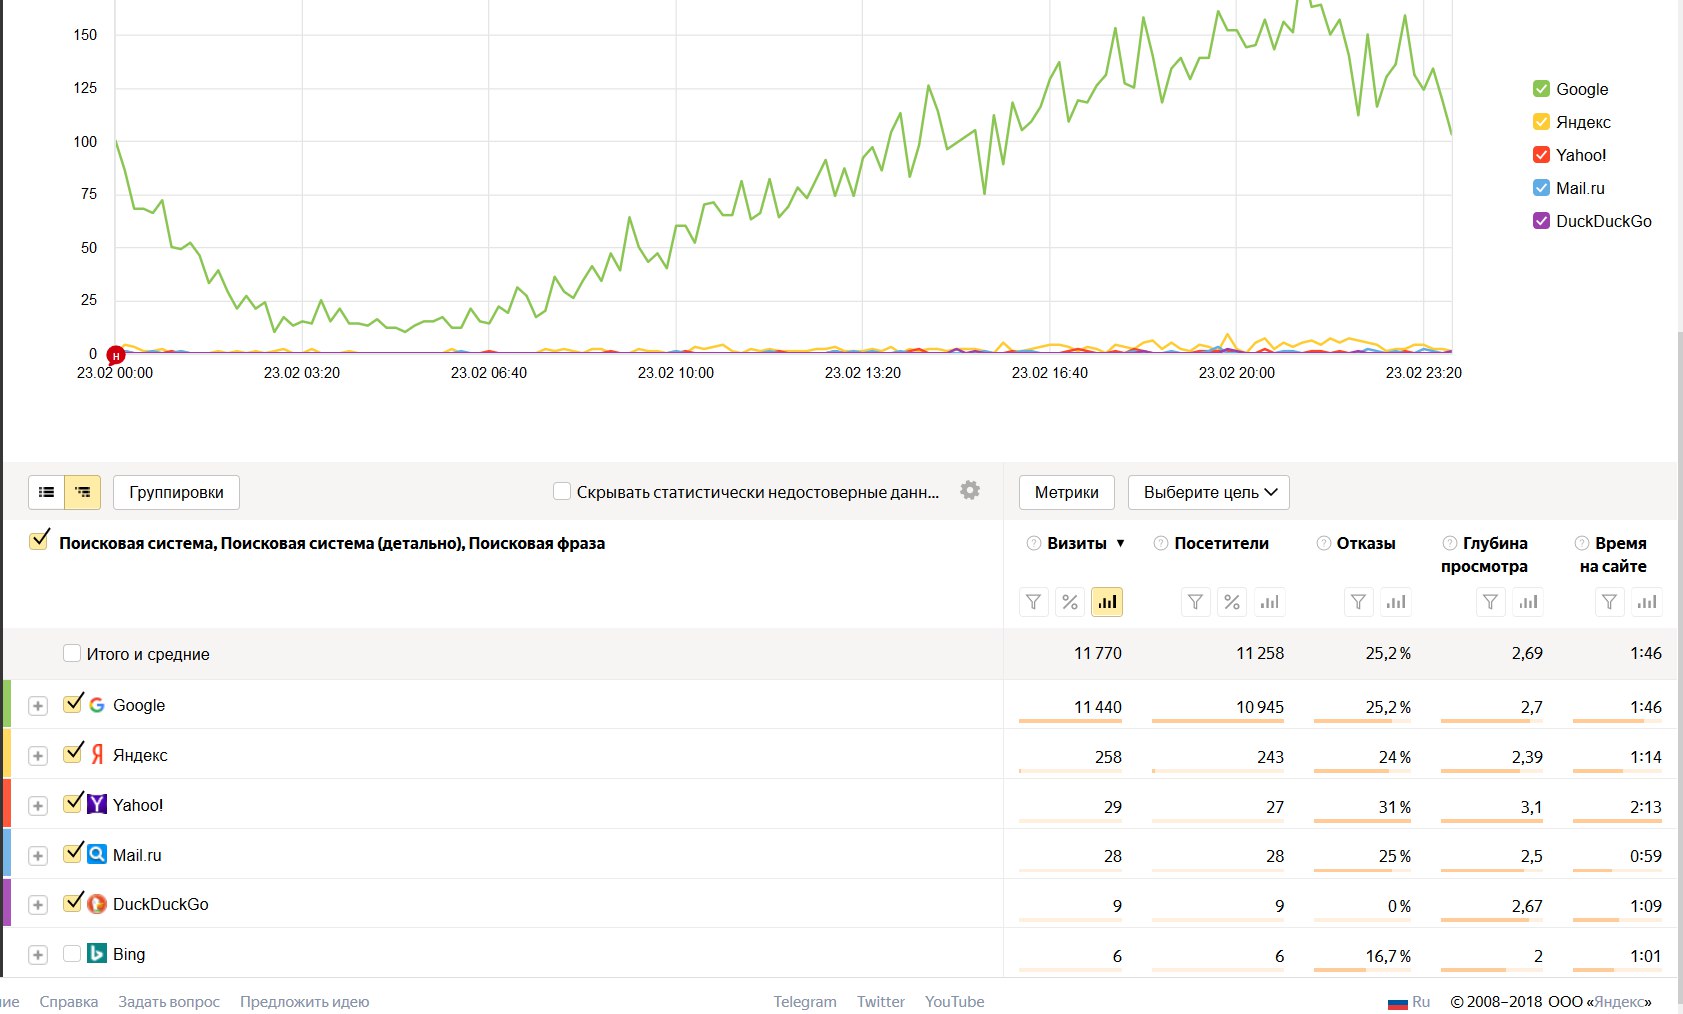Viewport: 1683px width, 1014px height.
Task: Open Метрики button
Action: click(1066, 492)
